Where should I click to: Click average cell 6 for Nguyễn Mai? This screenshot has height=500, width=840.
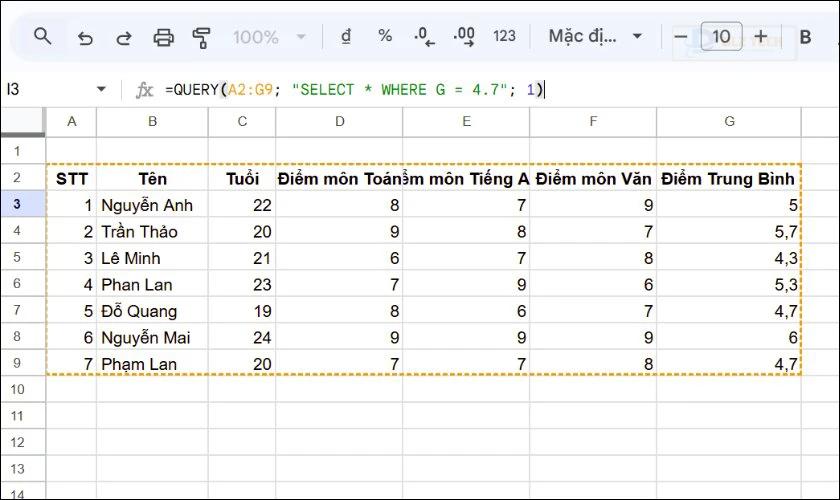pos(729,337)
